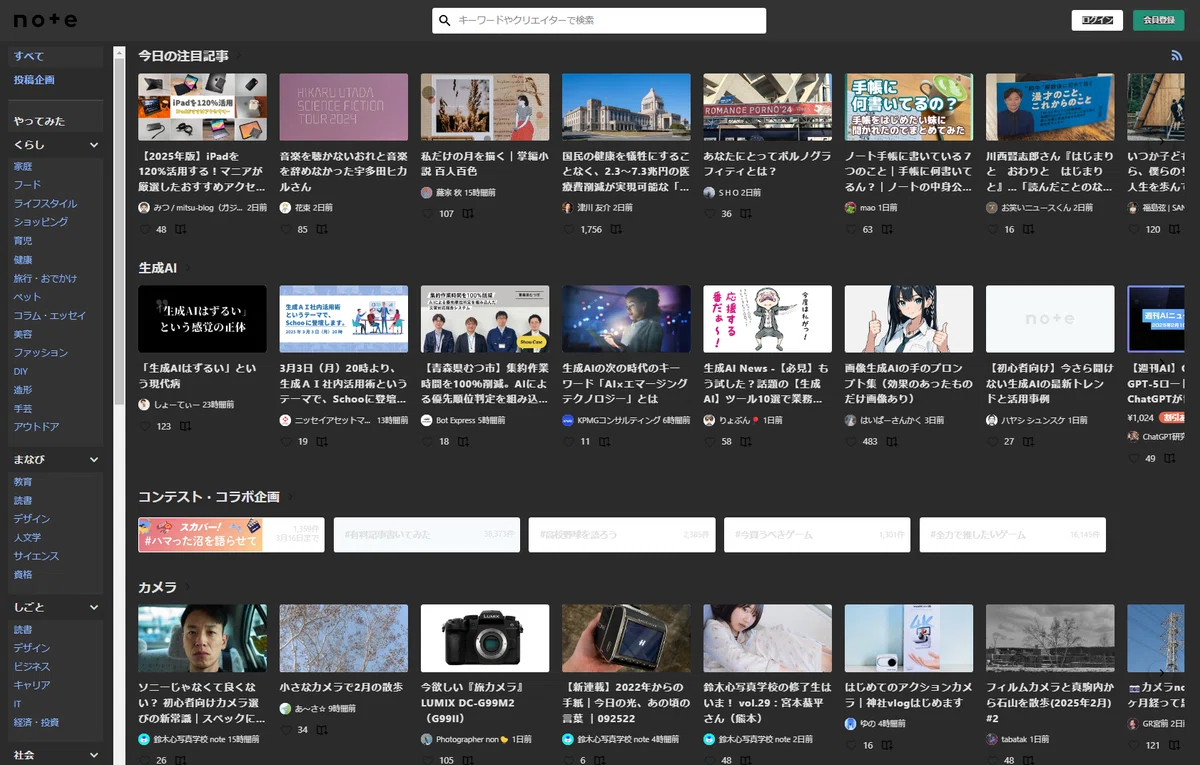Bookmark the 宇多田ヒカル article by 花束
1200x765 pixels.
[322, 229]
